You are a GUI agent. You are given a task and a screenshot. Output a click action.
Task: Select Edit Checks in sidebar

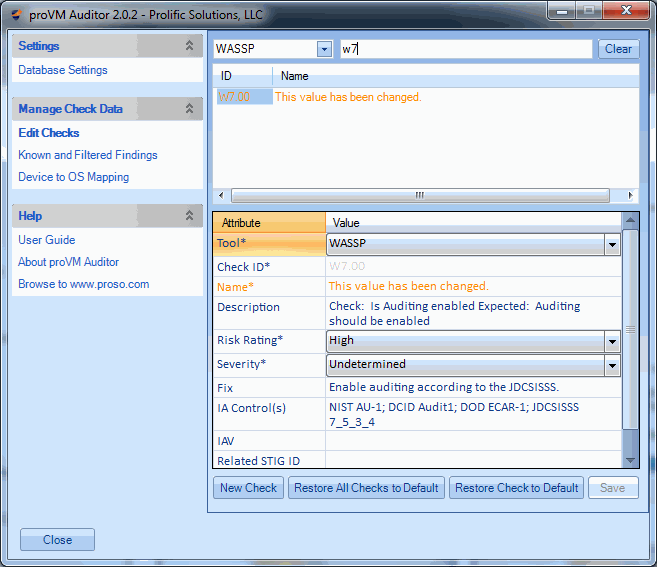[x=49, y=133]
